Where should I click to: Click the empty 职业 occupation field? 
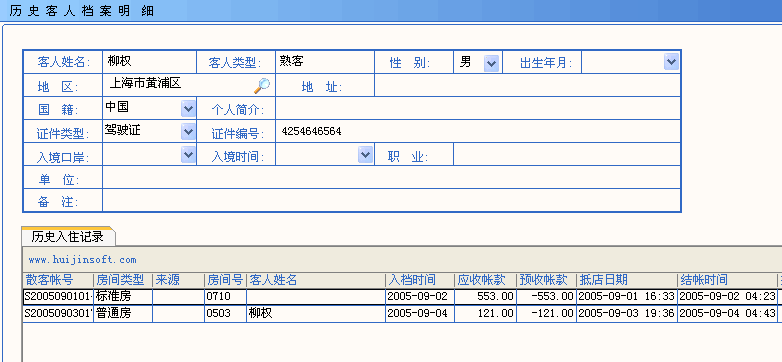567,154
